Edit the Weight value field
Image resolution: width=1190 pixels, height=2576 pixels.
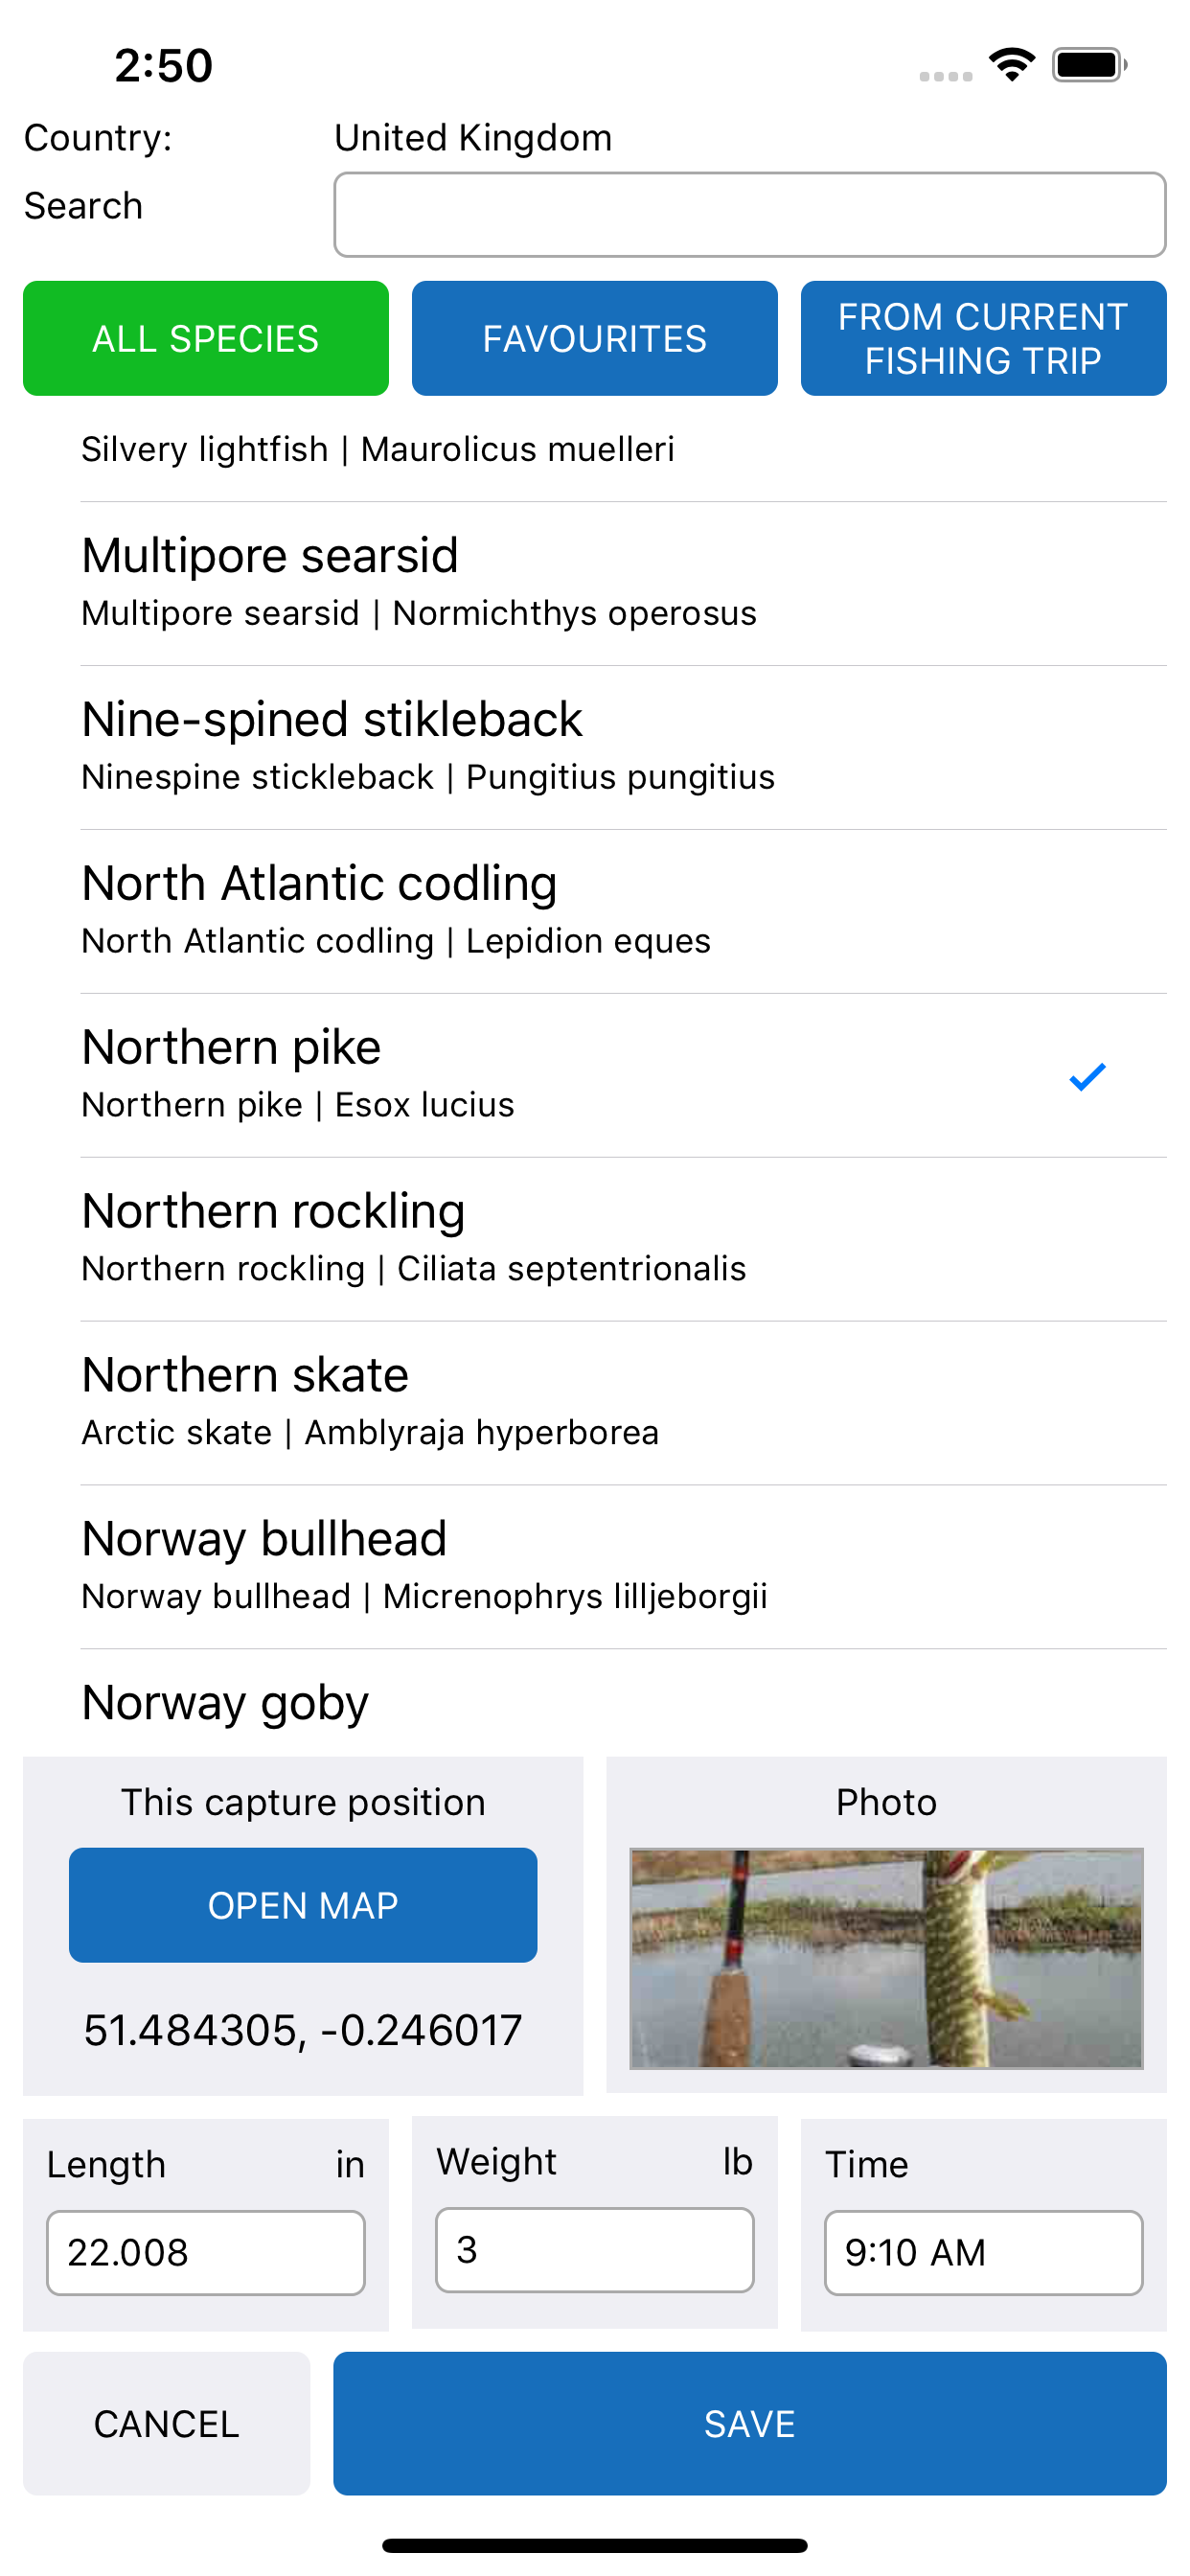[595, 2250]
